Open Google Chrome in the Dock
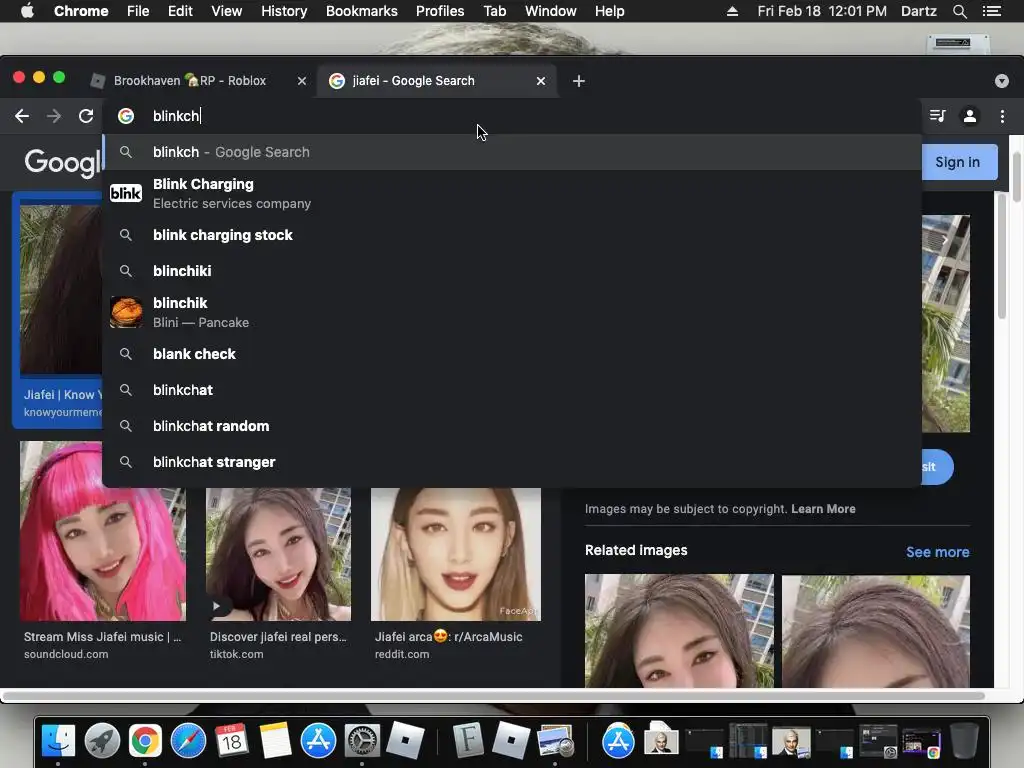 pyautogui.click(x=145, y=741)
